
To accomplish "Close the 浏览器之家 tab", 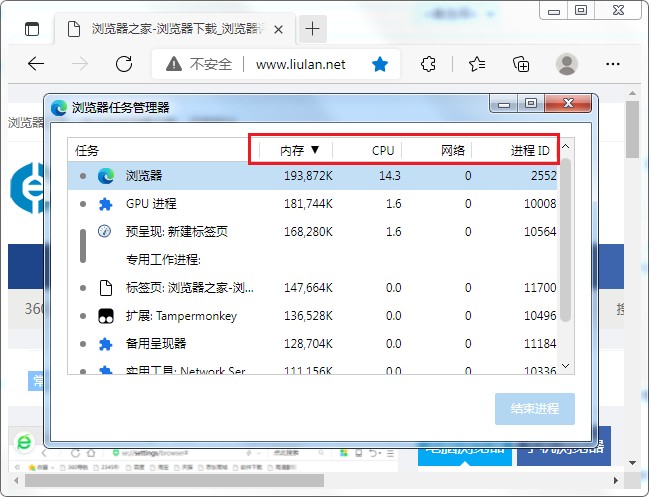I will tap(279, 29).
